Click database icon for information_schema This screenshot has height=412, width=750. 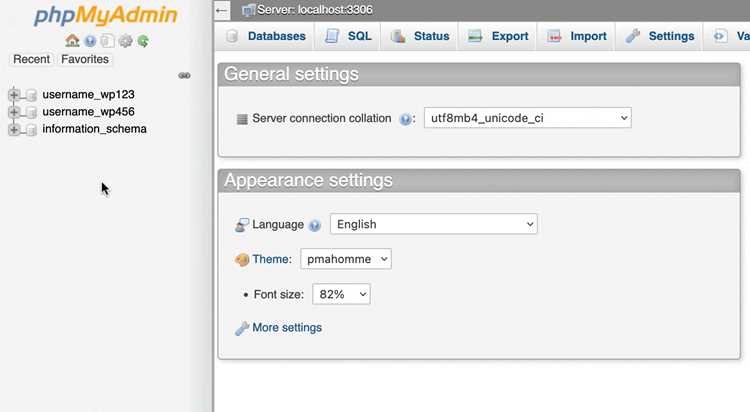(x=31, y=129)
